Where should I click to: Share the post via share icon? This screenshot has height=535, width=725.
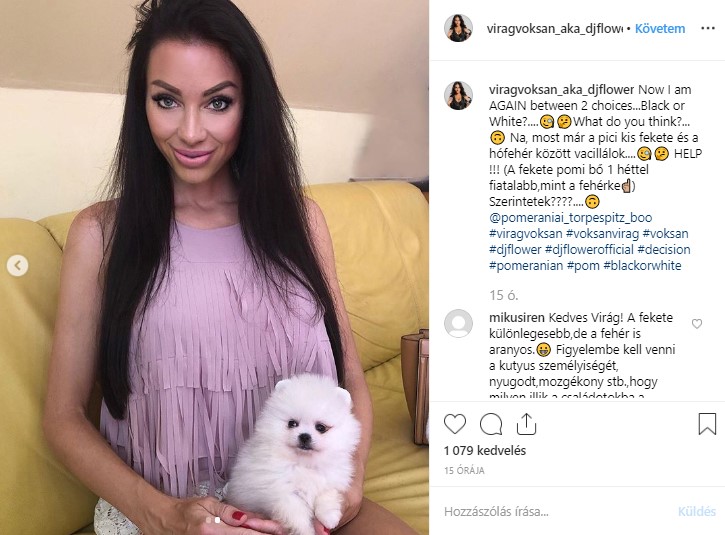coord(526,424)
